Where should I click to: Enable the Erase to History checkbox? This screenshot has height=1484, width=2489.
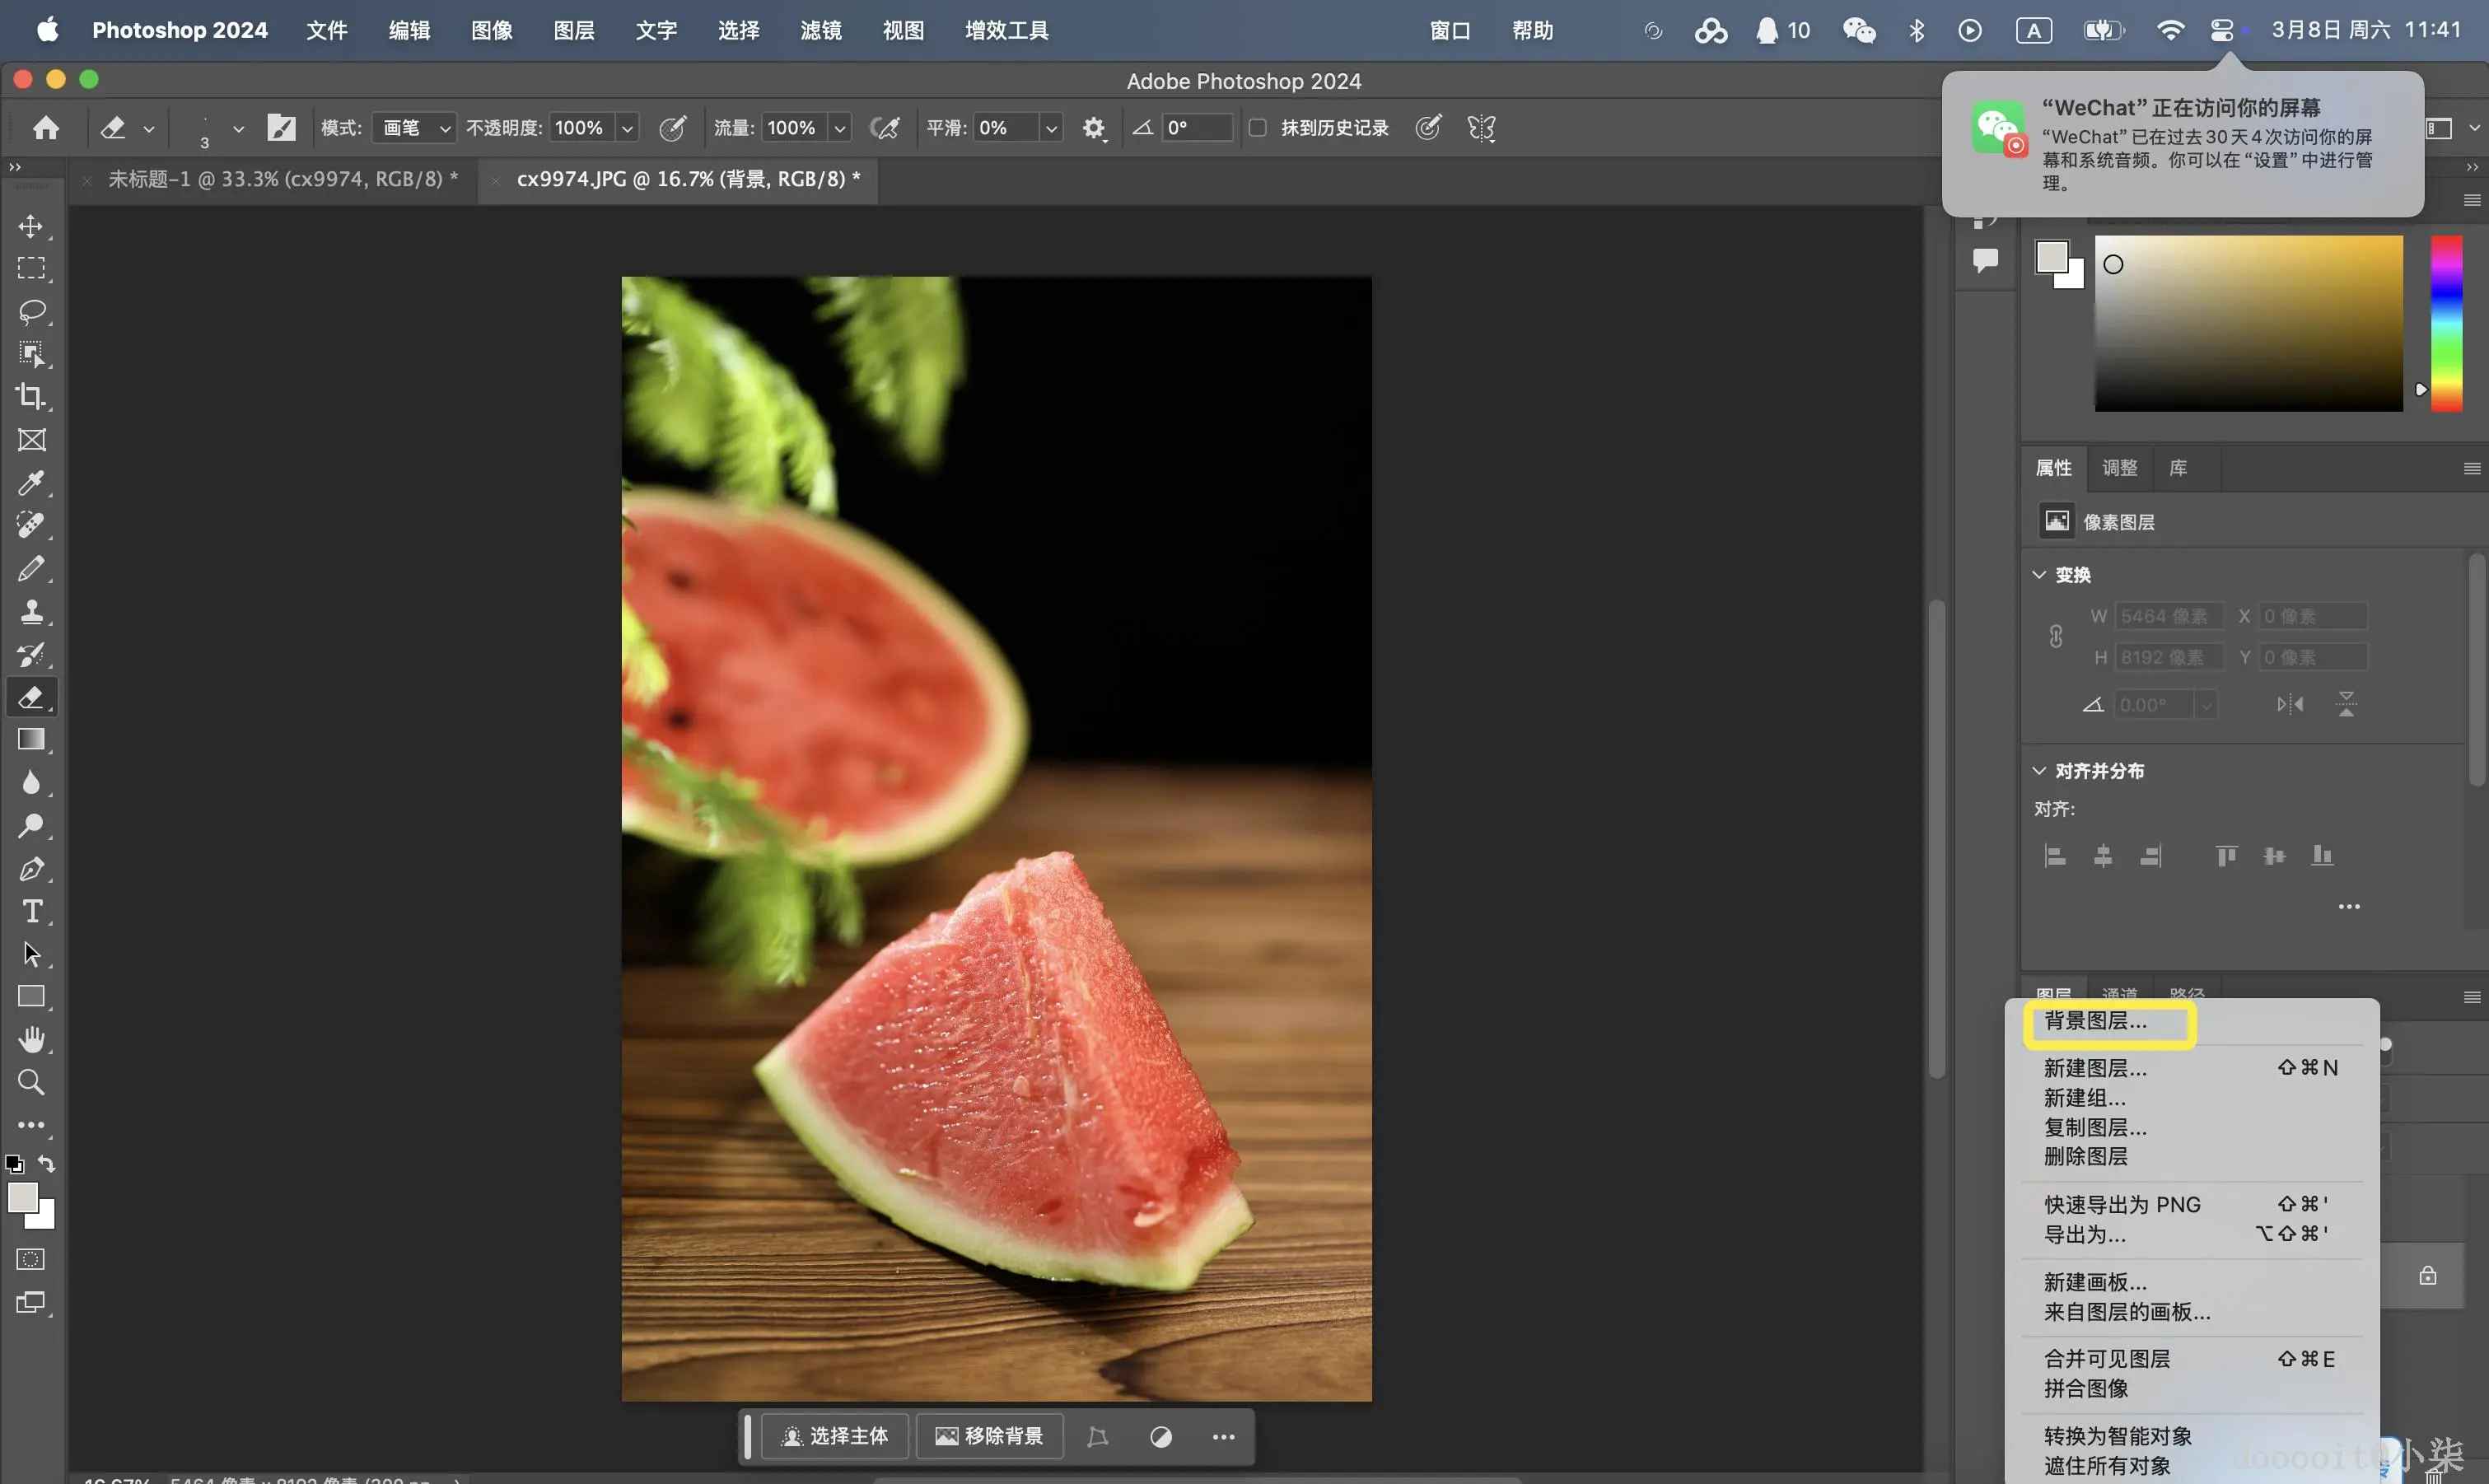coord(1258,128)
